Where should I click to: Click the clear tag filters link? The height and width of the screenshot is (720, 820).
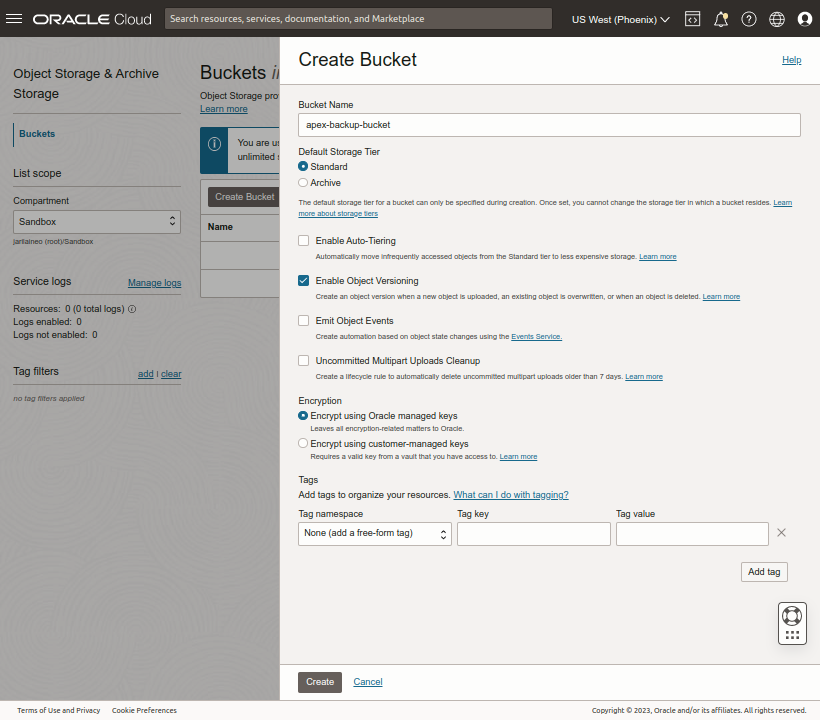point(171,374)
